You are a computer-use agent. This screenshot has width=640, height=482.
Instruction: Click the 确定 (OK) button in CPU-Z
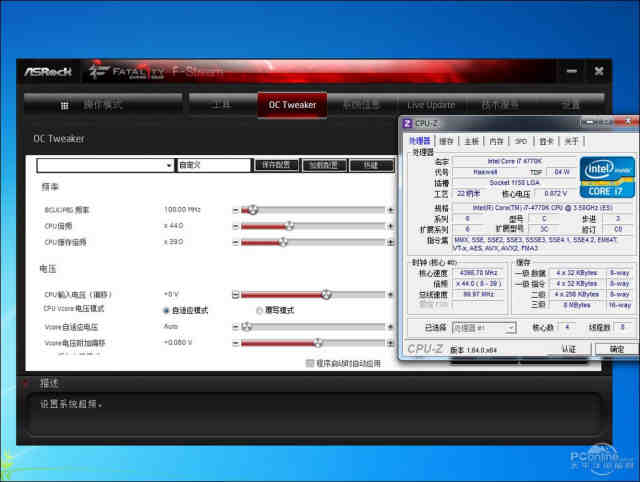[x=616, y=349]
